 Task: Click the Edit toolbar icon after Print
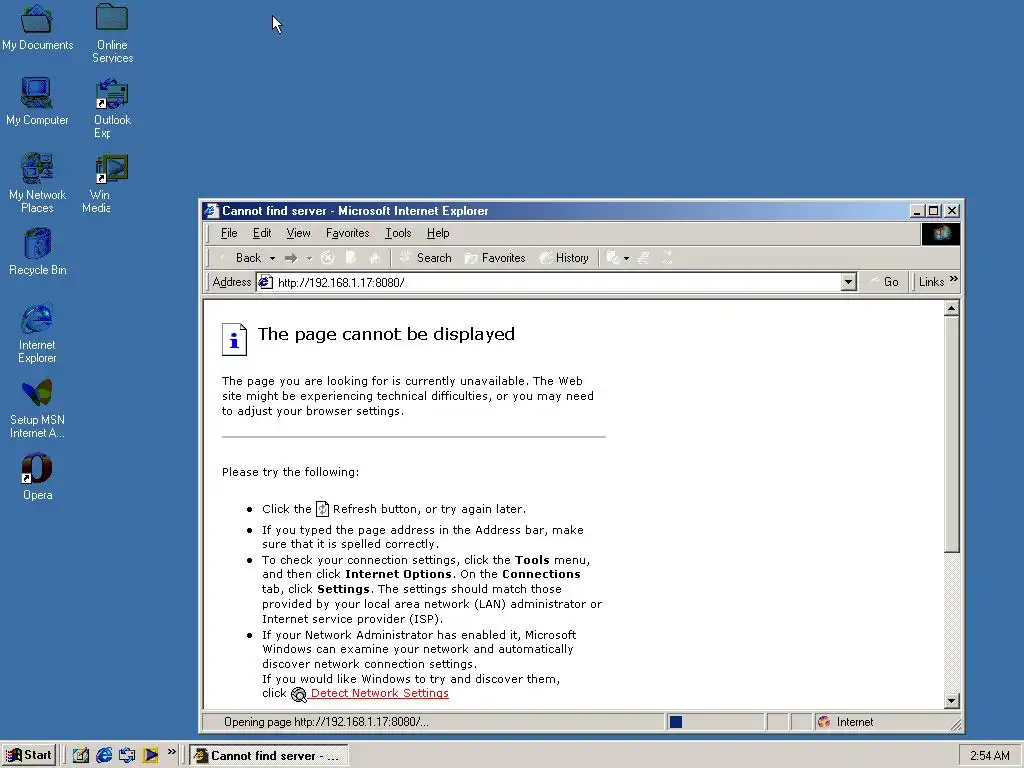tap(667, 258)
